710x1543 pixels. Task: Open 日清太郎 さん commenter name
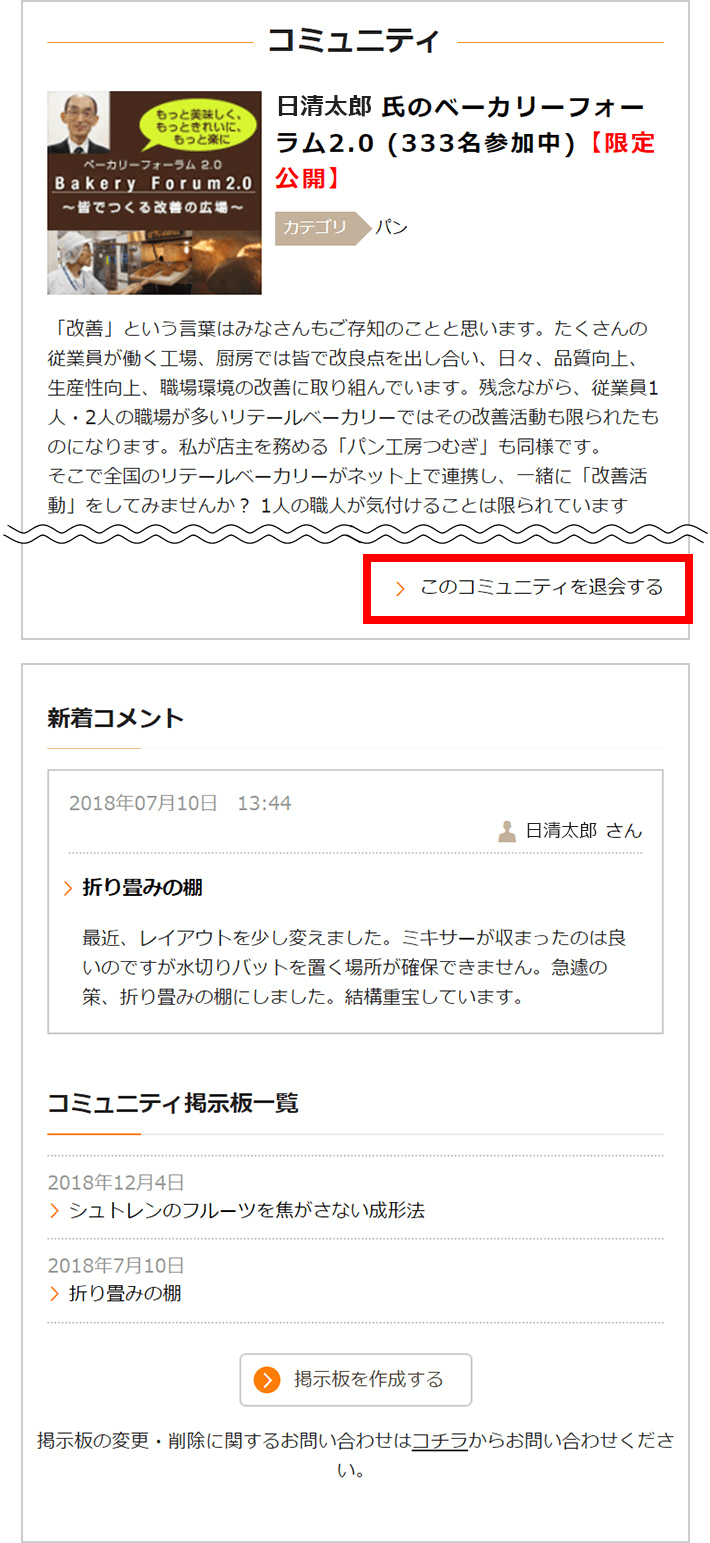584,830
